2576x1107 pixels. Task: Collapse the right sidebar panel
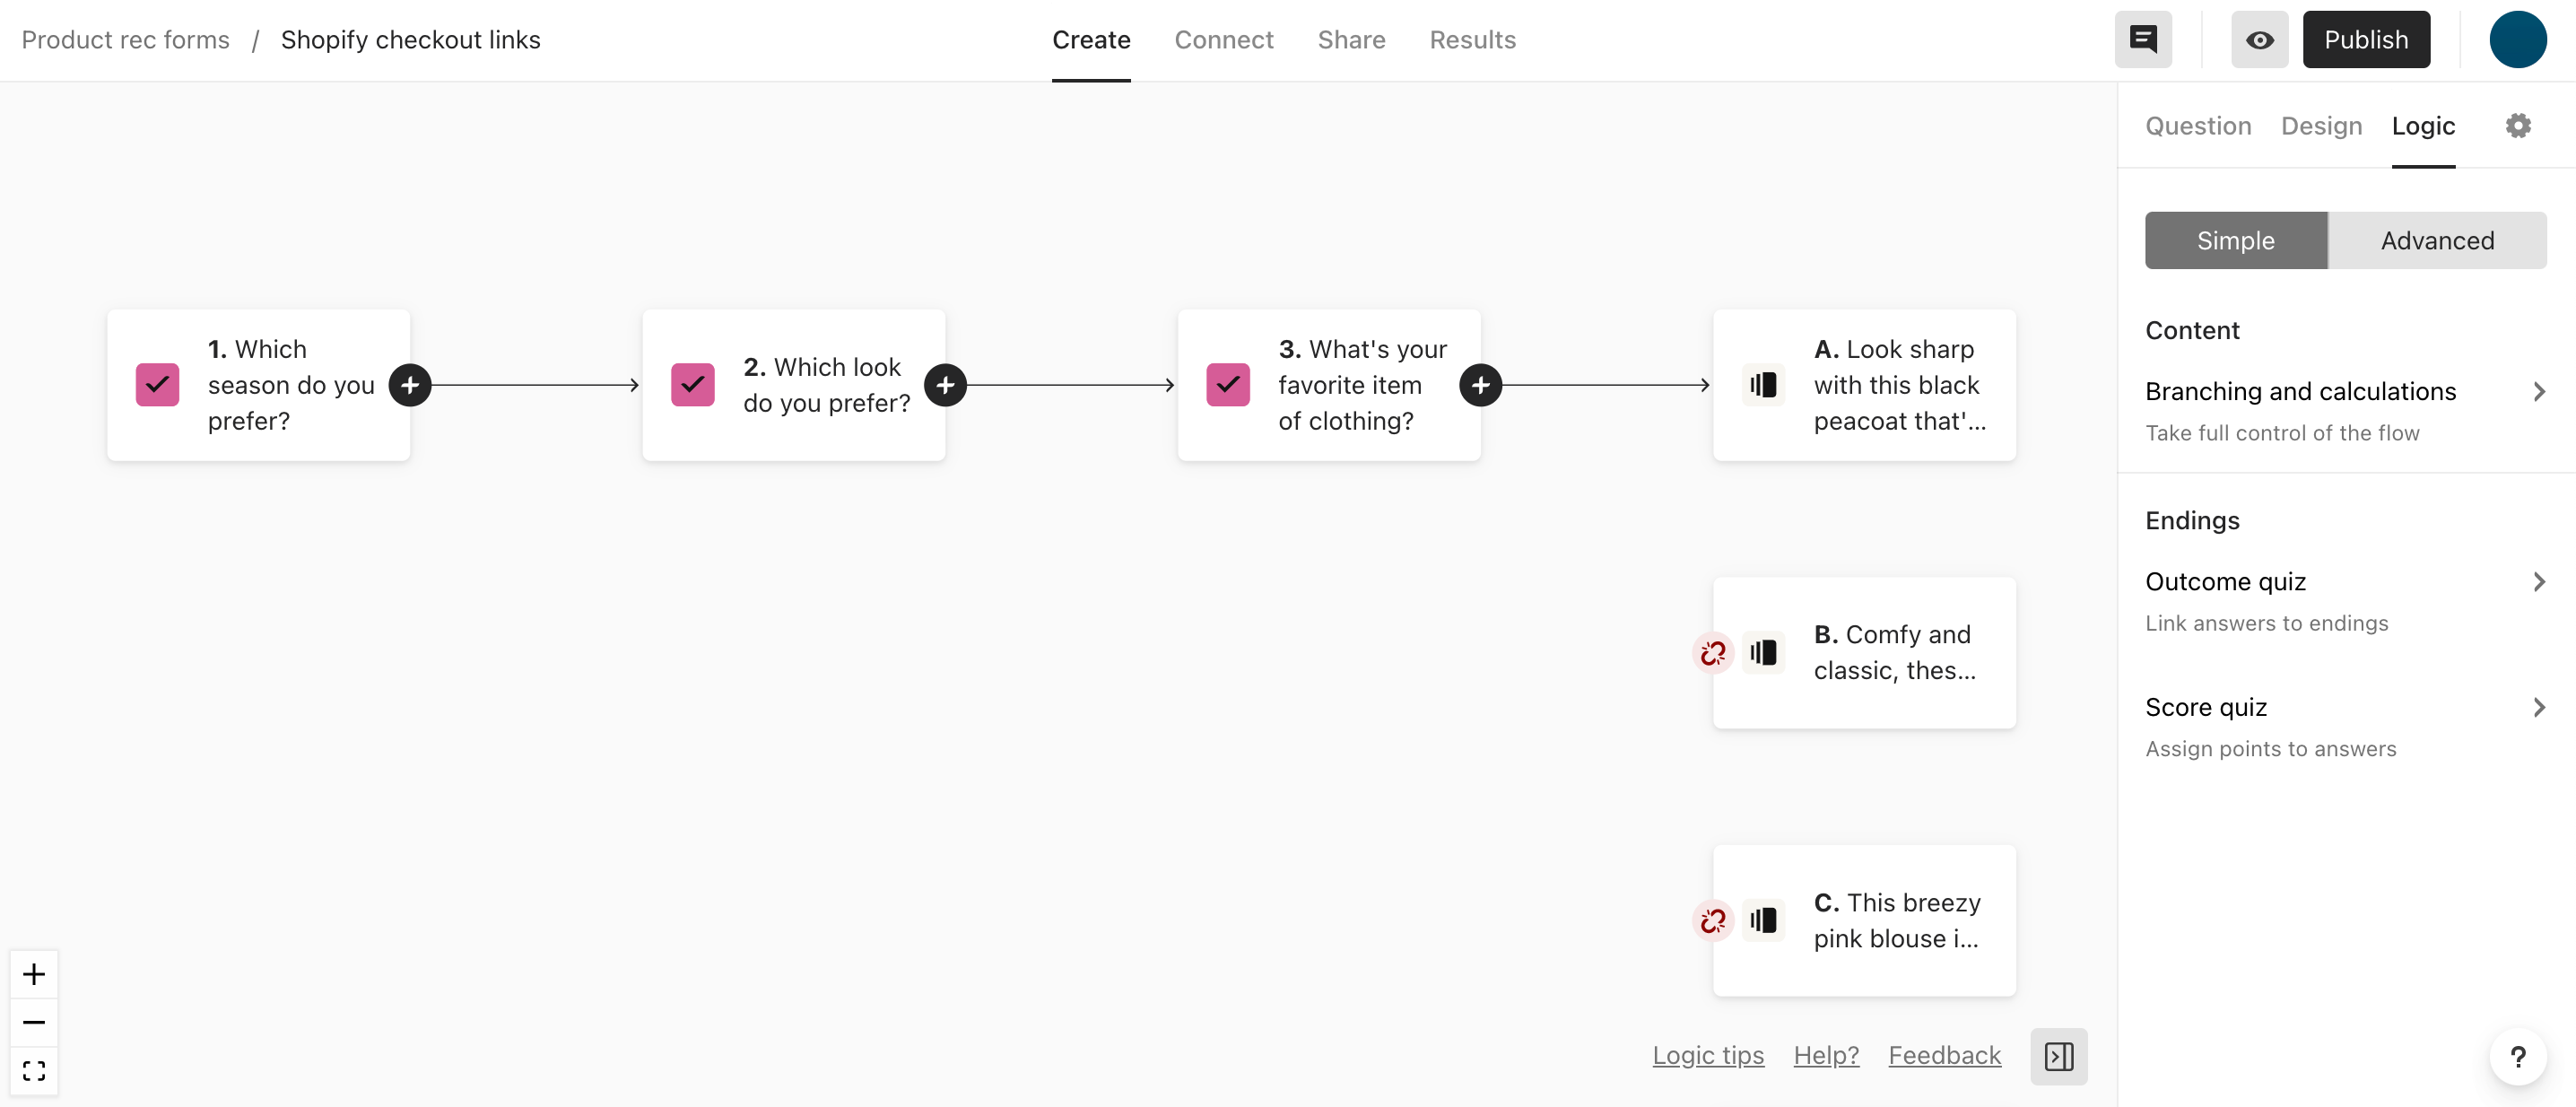point(2058,1056)
